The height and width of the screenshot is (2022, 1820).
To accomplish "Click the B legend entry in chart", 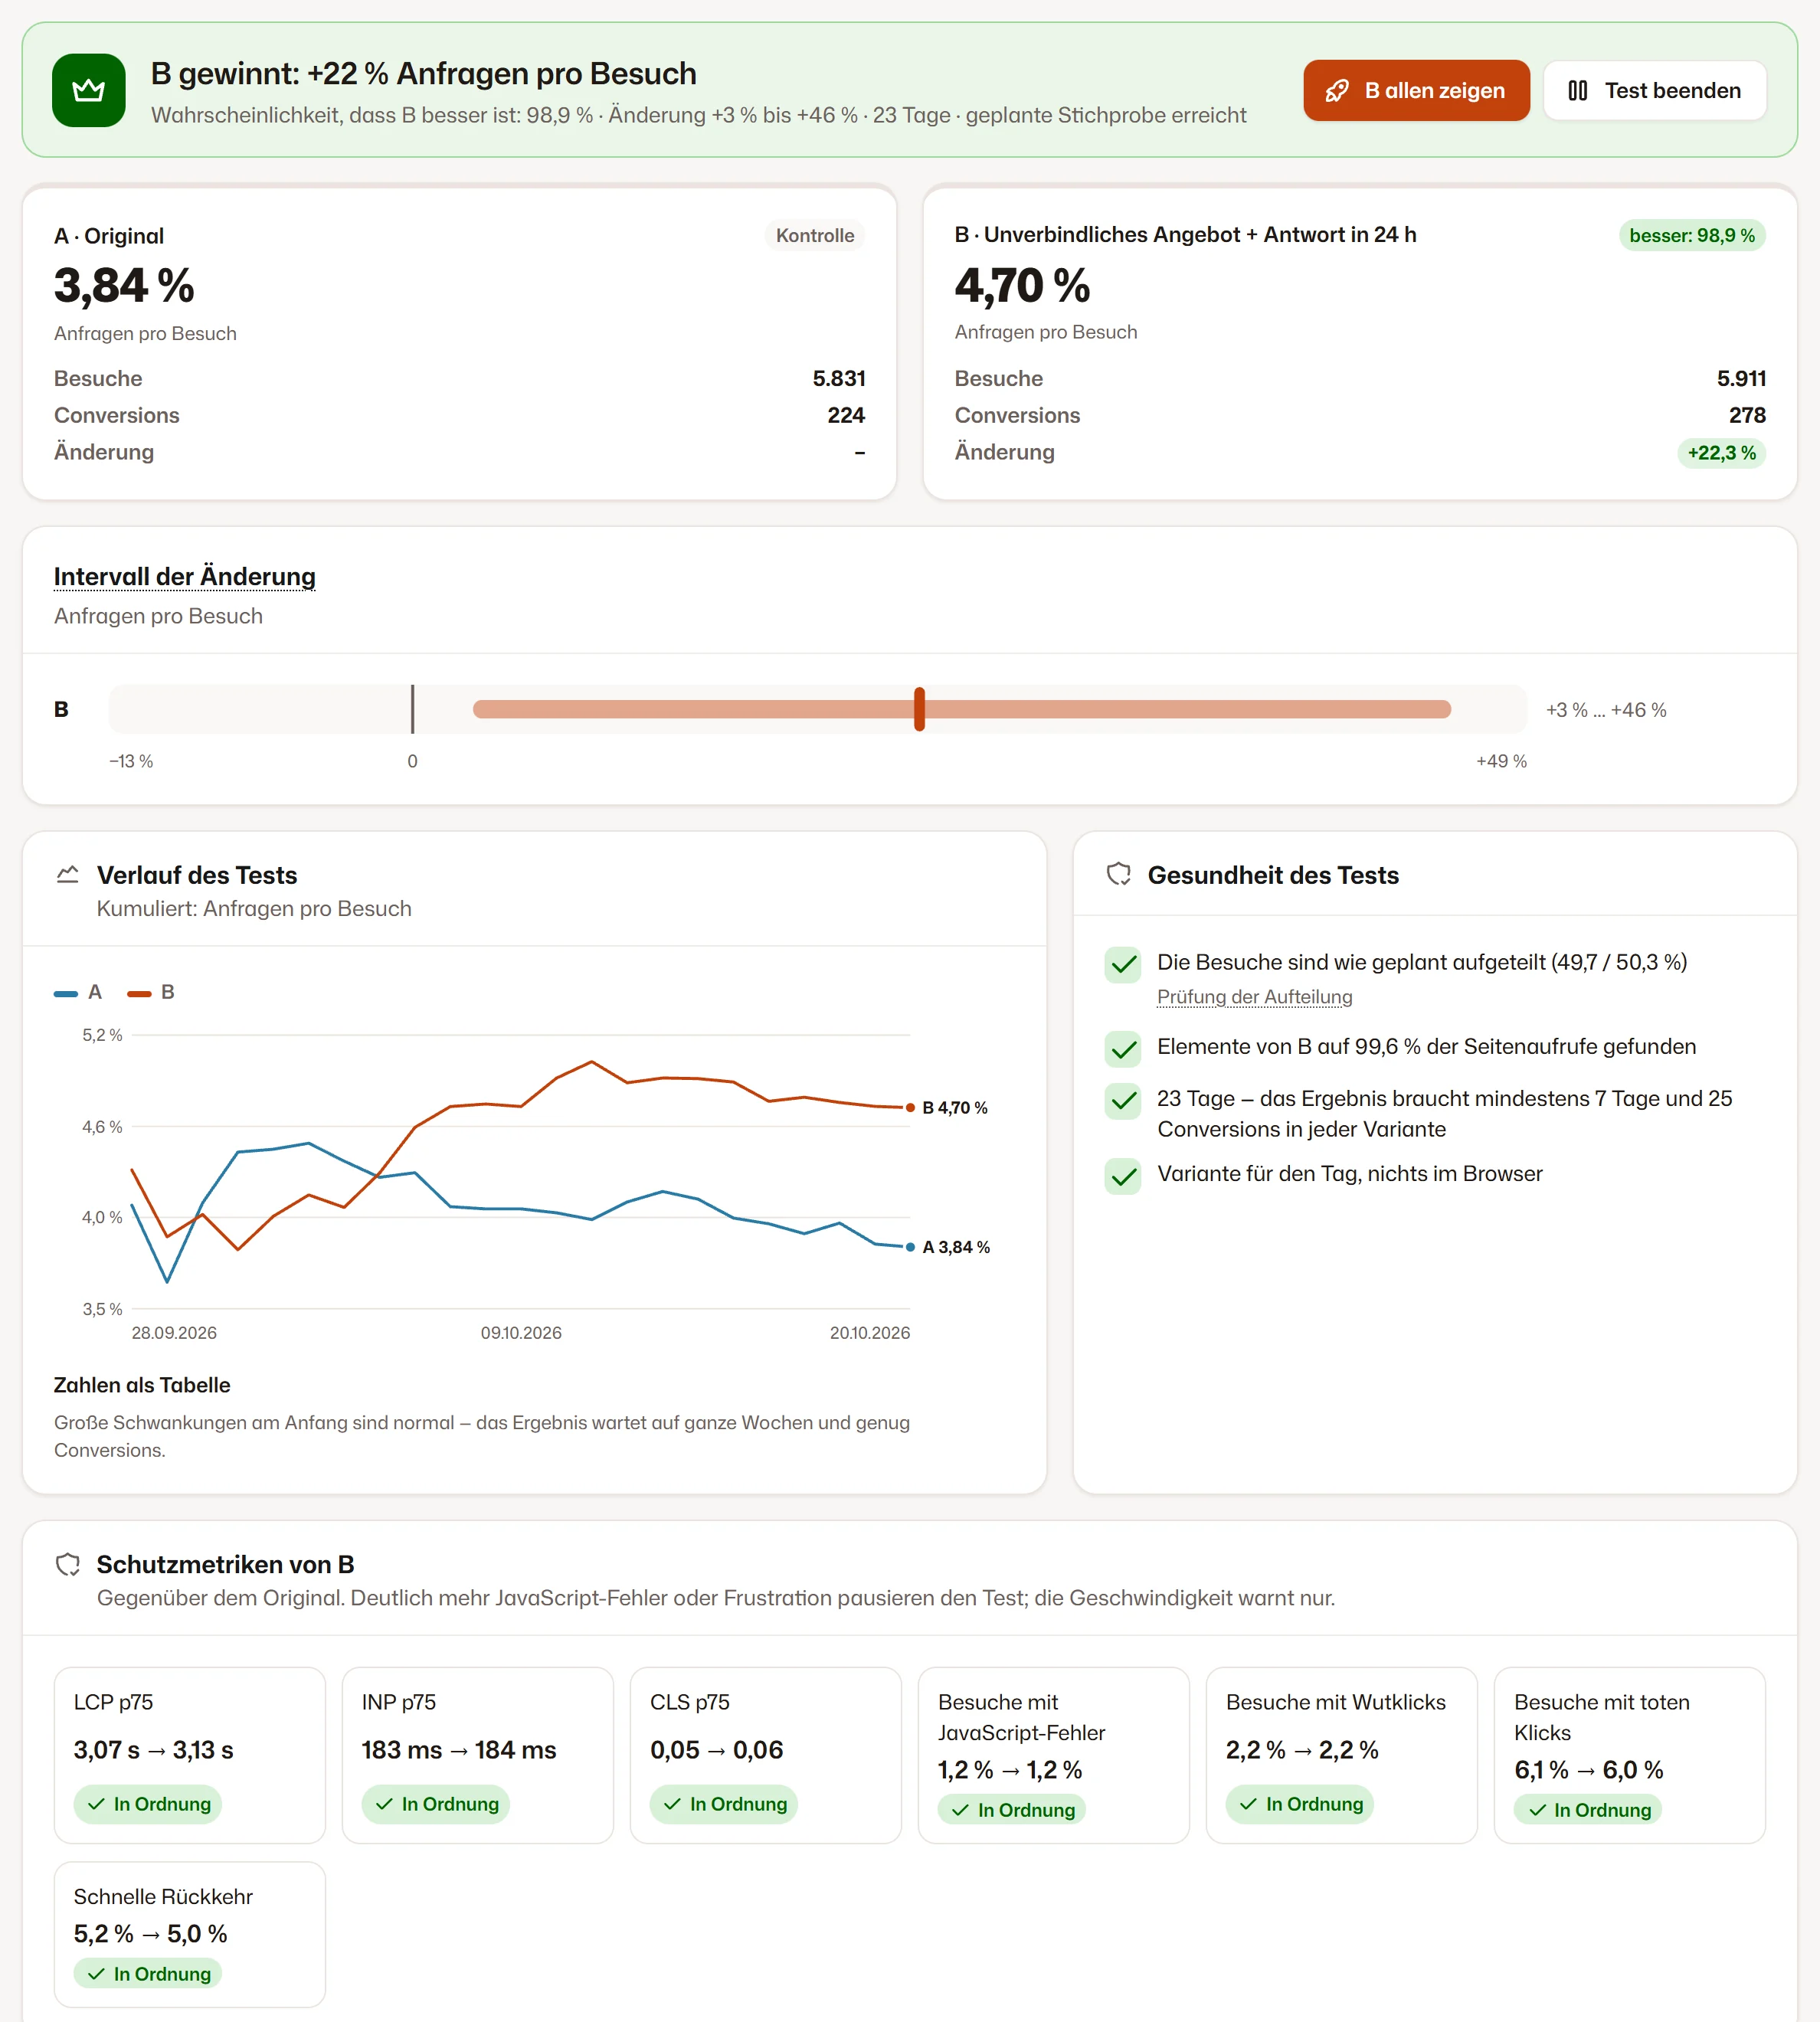I will (151, 993).
